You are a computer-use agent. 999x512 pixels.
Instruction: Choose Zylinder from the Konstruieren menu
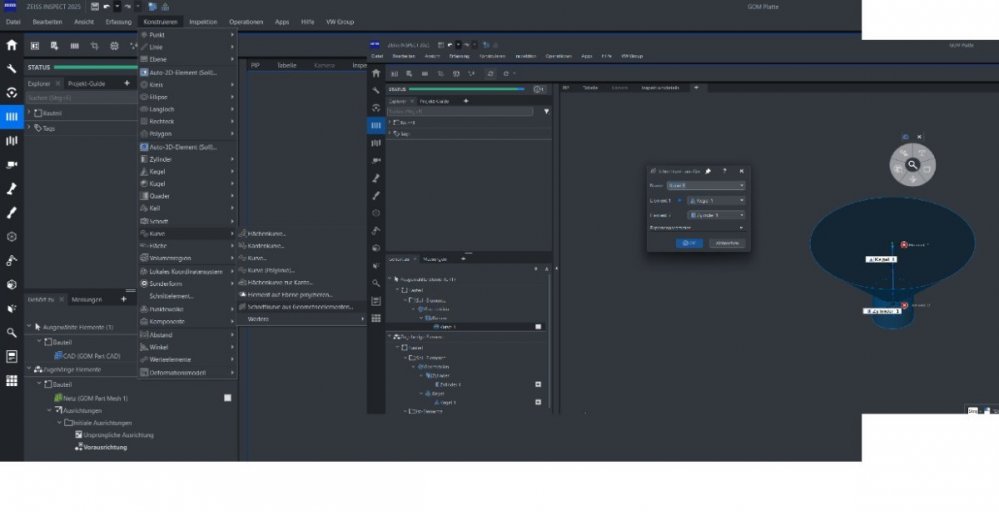pyautogui.click(x=160, y=159)
